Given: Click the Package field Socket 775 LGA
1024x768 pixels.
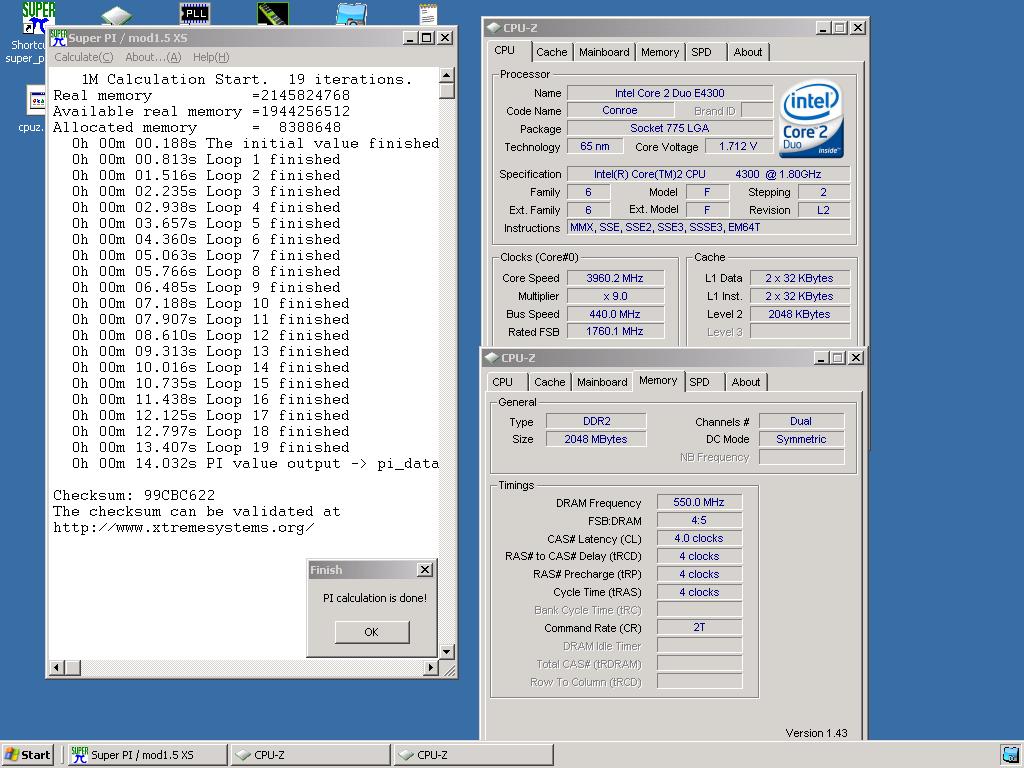Looking at the screenshot, I should pyautogui.click(x=669, y=129).
